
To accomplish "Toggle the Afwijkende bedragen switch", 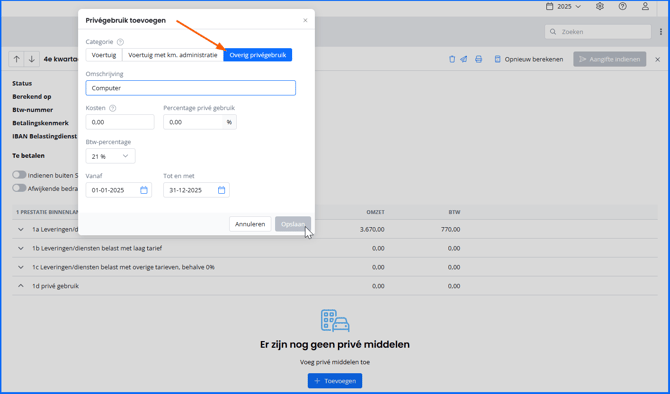I will [19, 188].
